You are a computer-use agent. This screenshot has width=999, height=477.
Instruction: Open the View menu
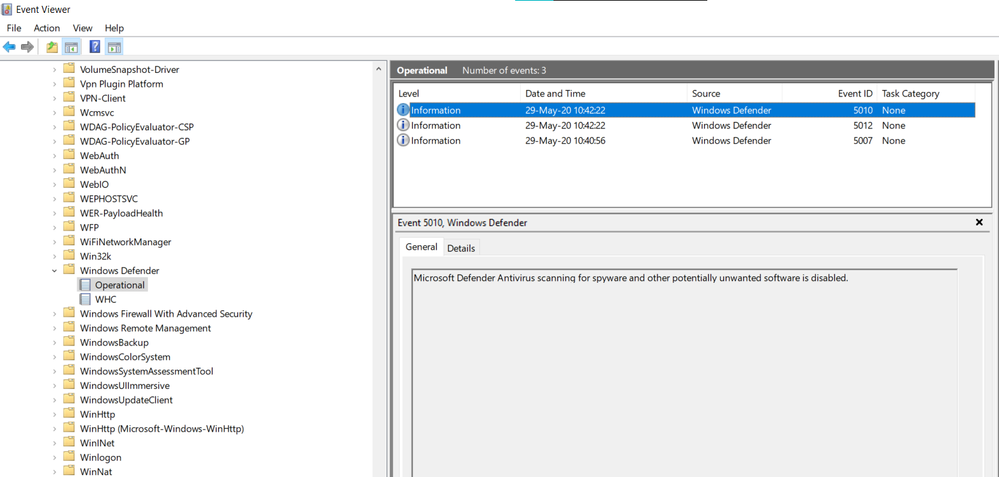click(x=82, y=28)
